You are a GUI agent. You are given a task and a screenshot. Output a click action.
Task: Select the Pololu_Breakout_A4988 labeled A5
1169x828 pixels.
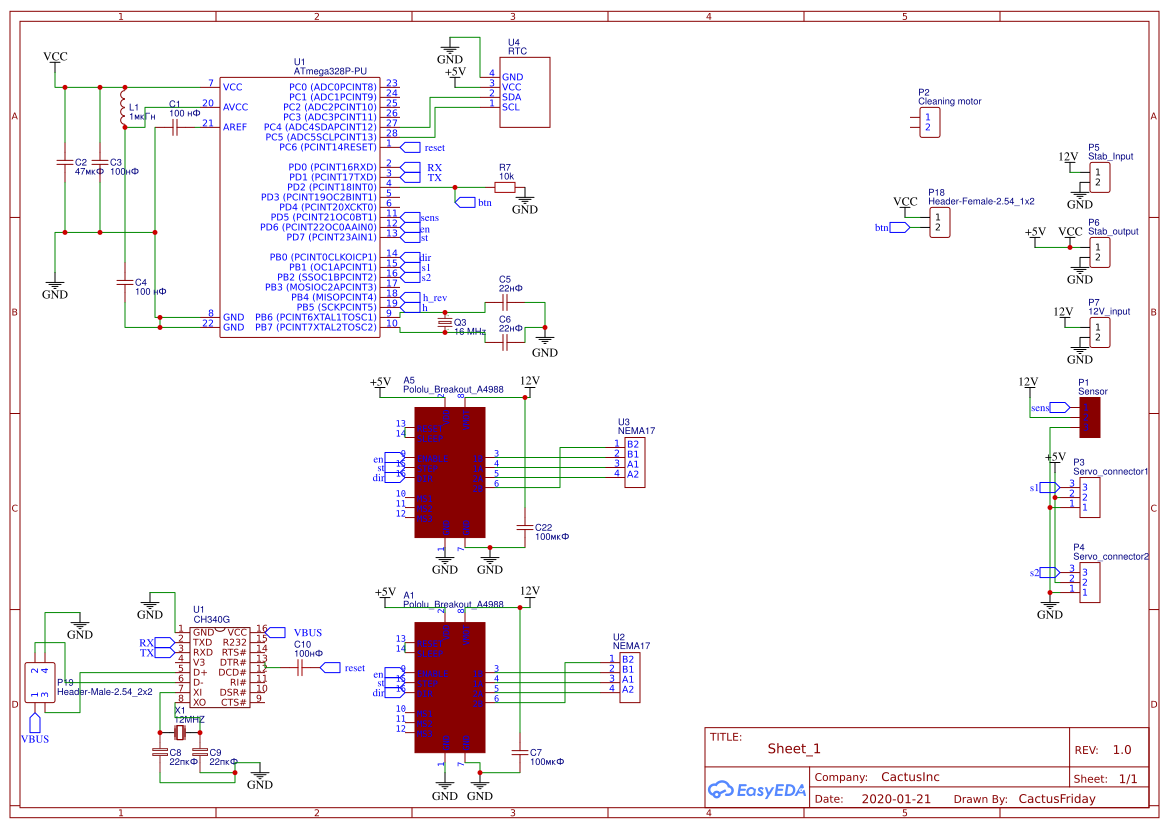[x=450, y=470]
